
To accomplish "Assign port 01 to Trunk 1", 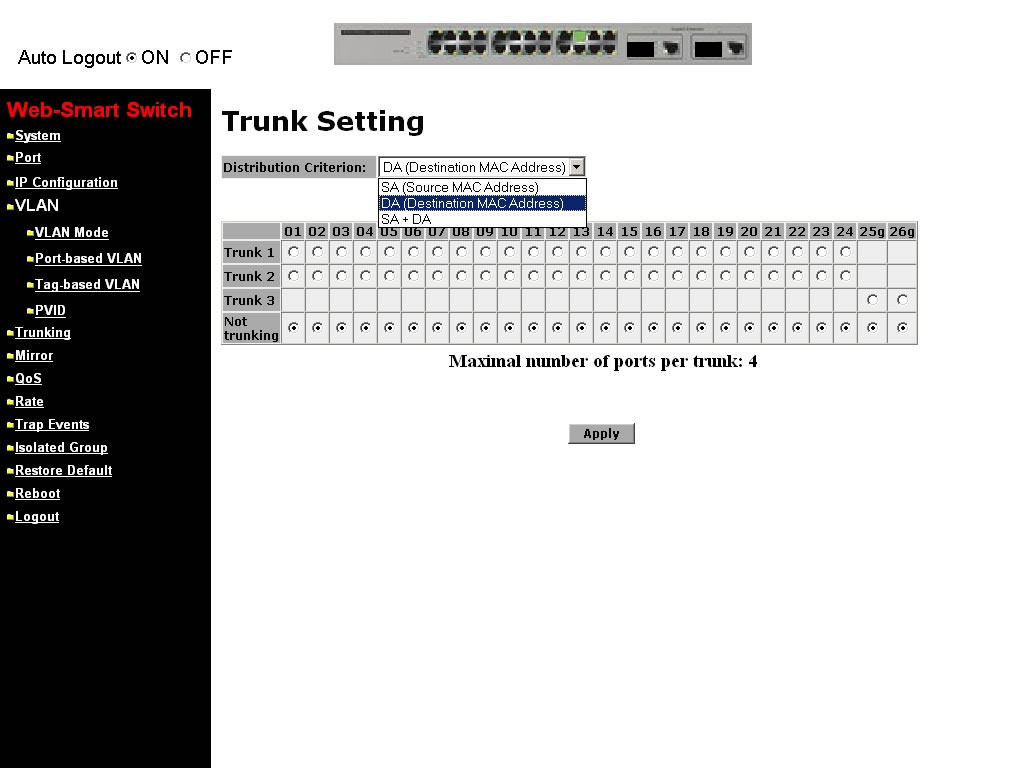I will [293, 252].
